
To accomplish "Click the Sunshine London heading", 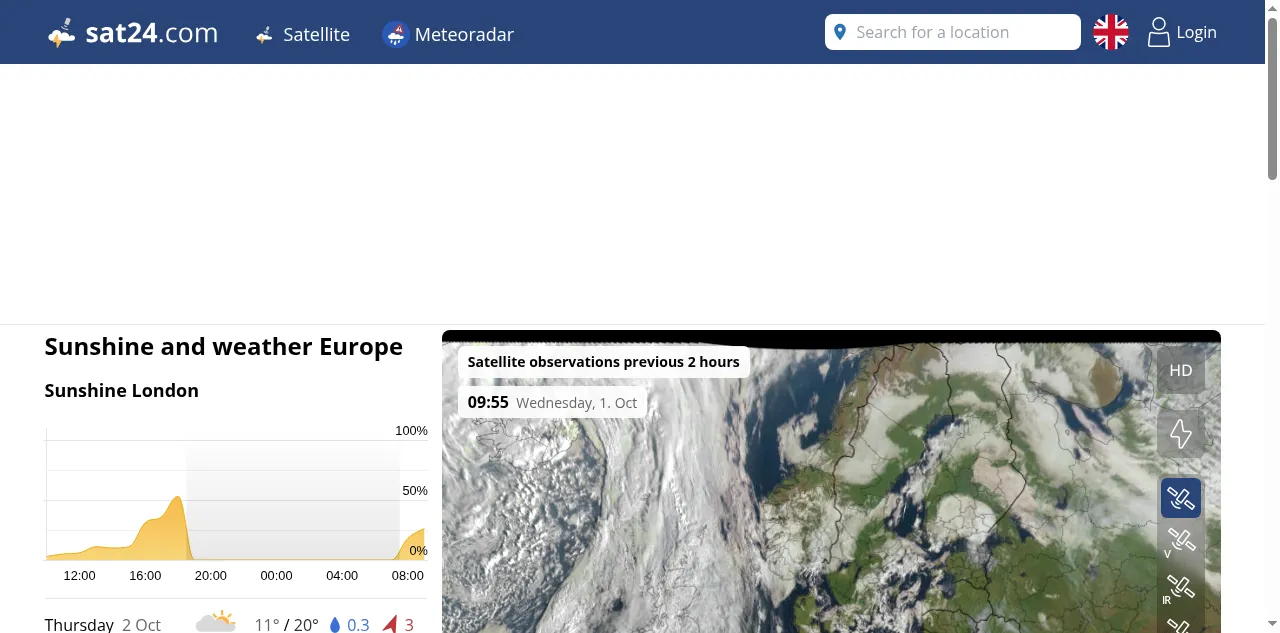I will tap(122, 390).
